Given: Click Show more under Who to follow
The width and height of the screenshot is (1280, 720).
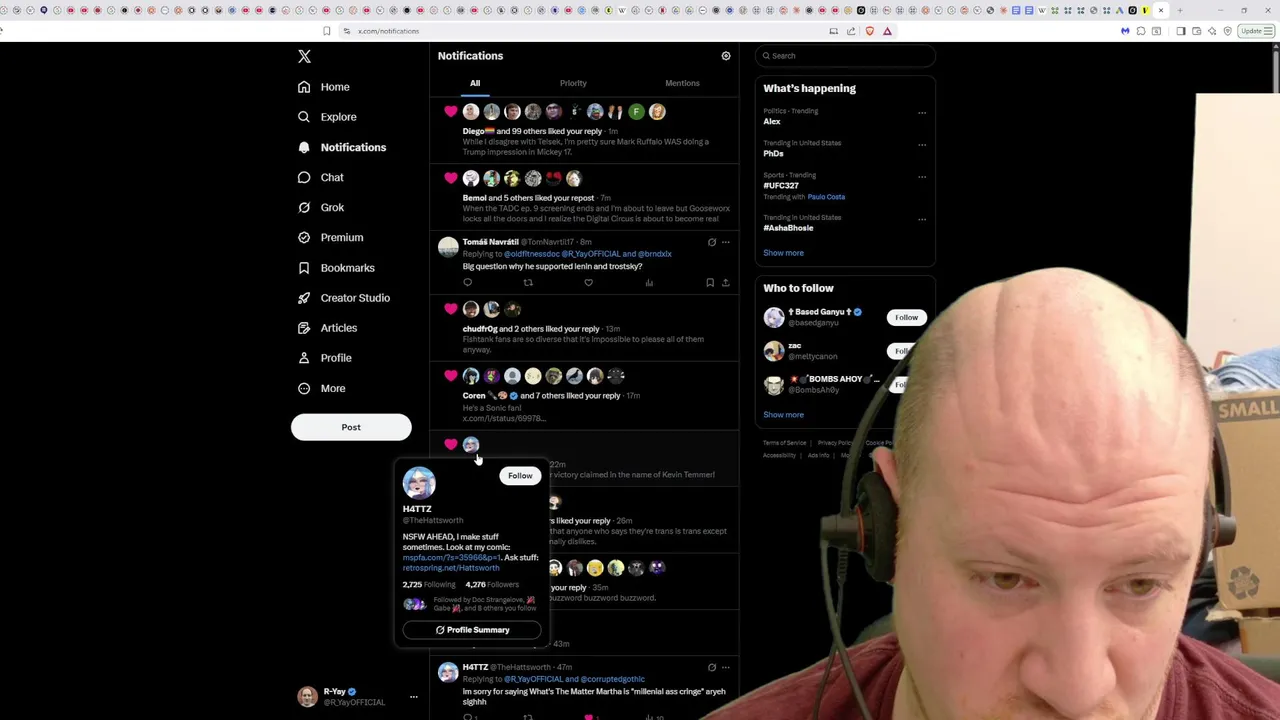Looking at the screenshot, I should [783, 415].
